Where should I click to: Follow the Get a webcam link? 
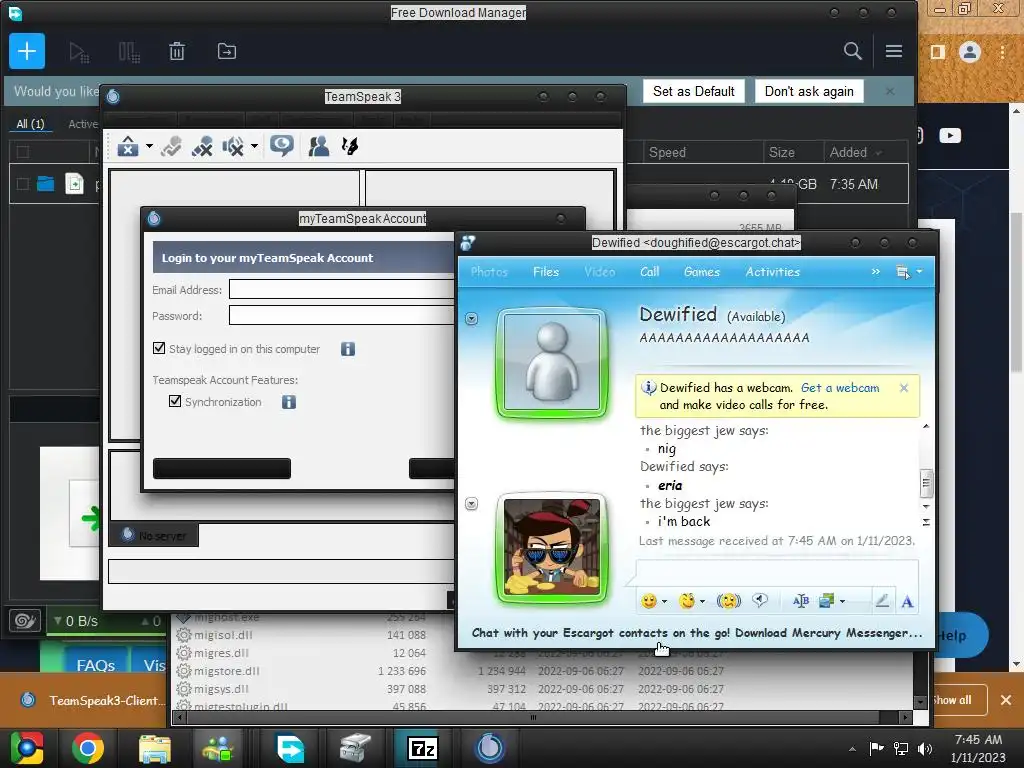tap(840, 388)
